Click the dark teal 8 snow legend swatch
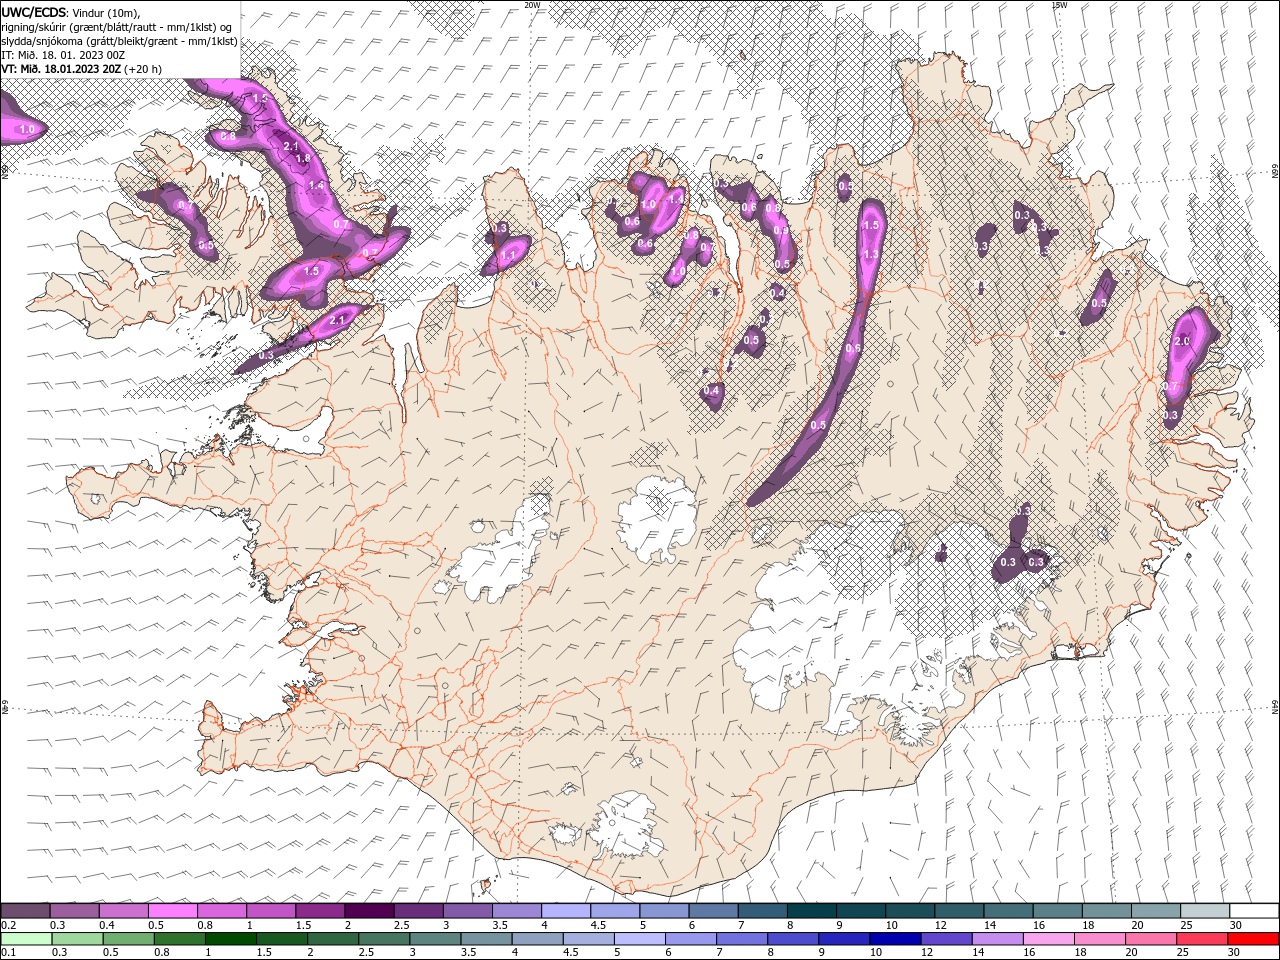 [811, 911]
